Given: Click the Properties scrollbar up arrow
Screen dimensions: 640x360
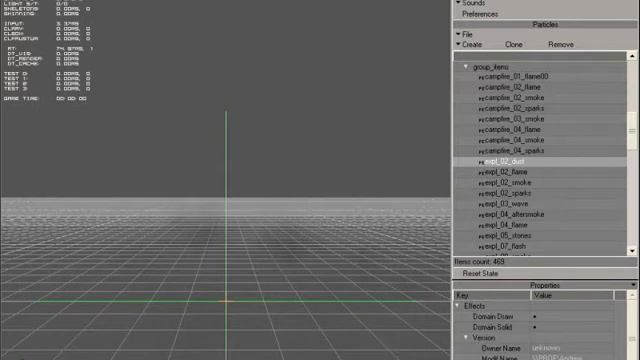Looking at the screenshot, I should 632,295.
